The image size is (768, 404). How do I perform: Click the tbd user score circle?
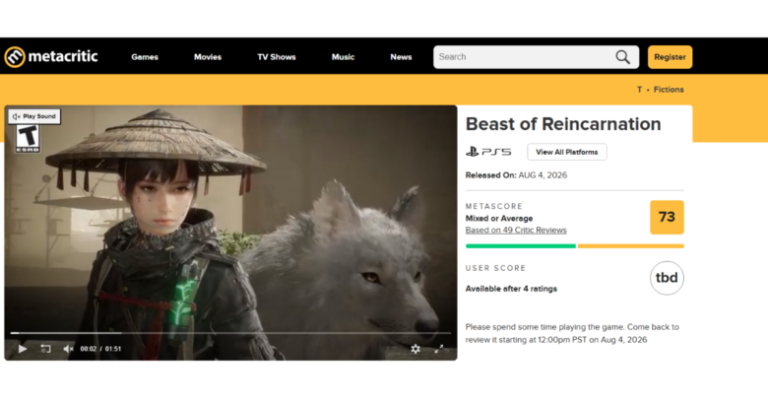667,278
